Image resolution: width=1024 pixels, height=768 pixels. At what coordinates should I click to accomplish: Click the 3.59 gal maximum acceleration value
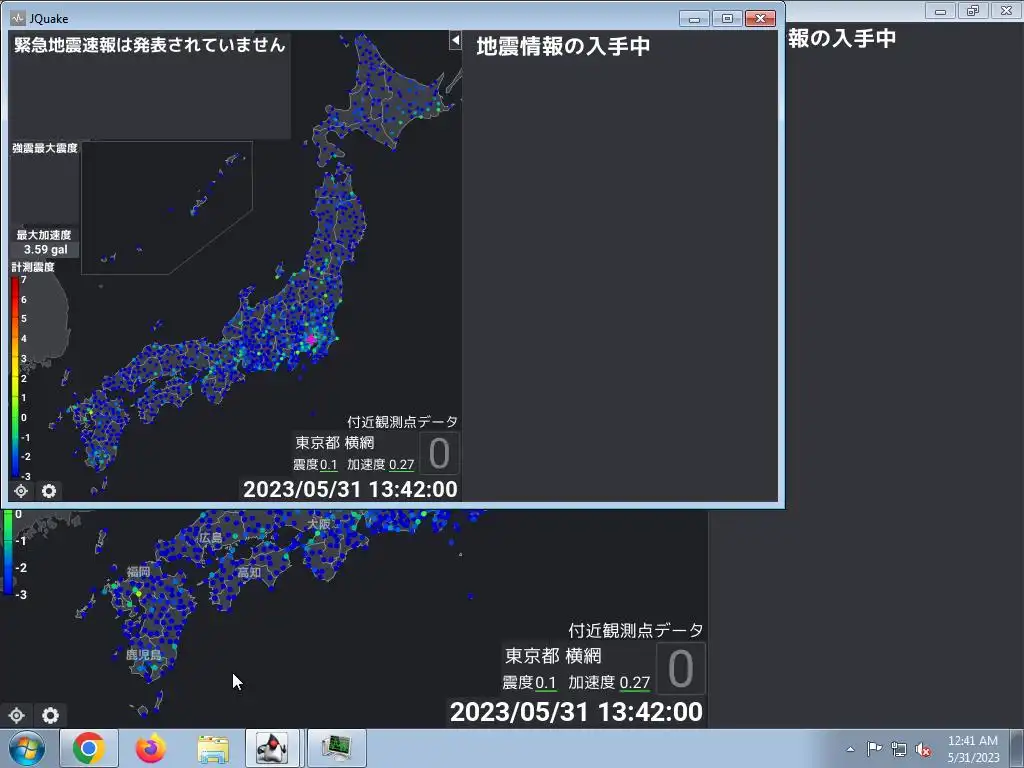(46, 249)
